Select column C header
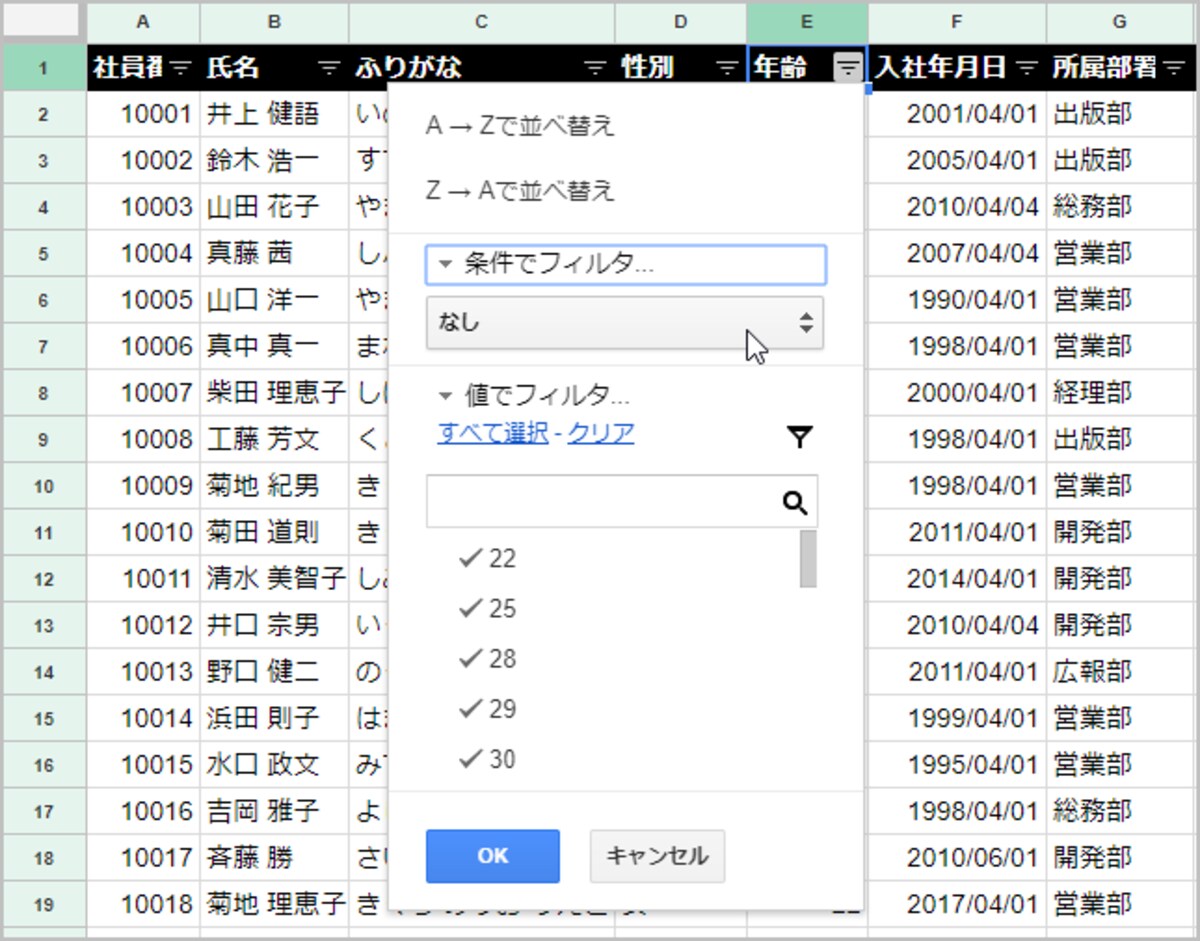 coord(482,22)
